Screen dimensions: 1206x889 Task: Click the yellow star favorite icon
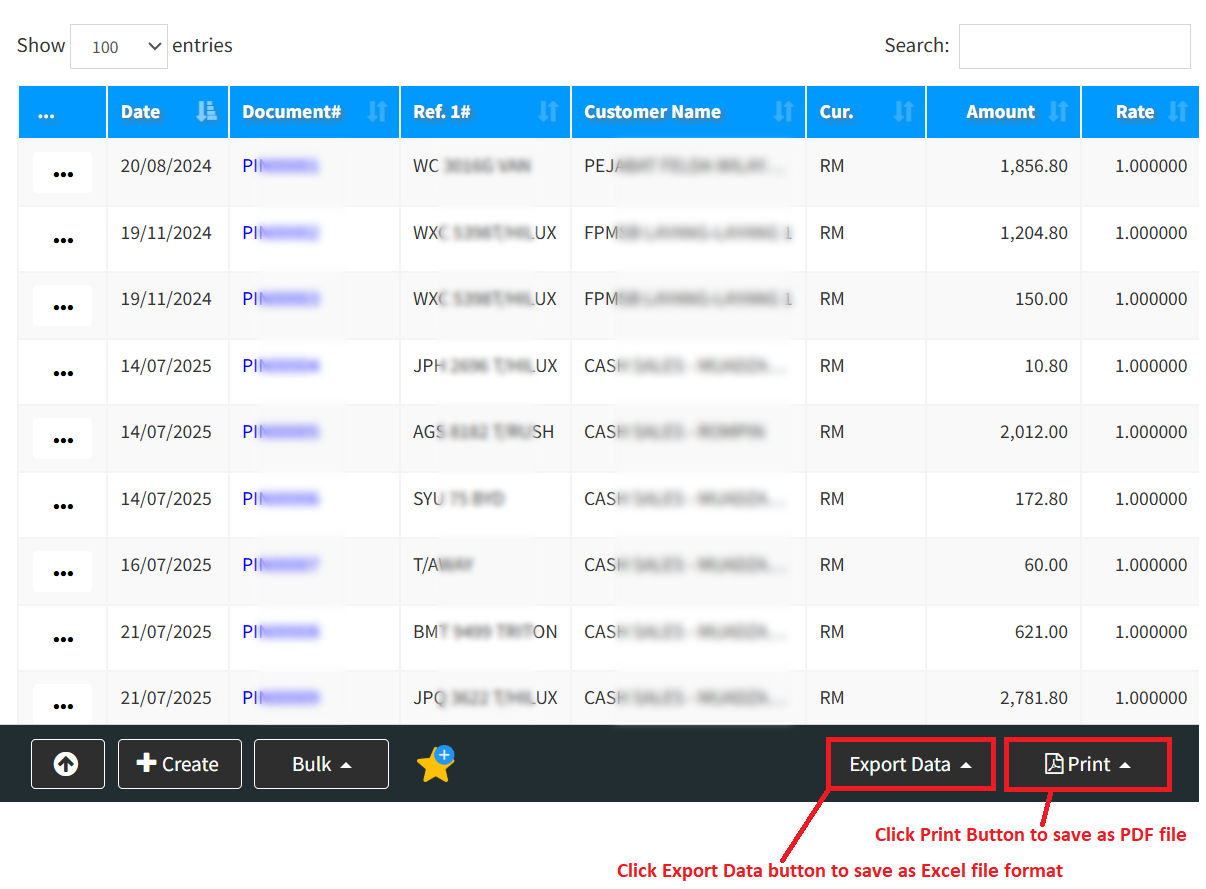[x=435, y=765]
